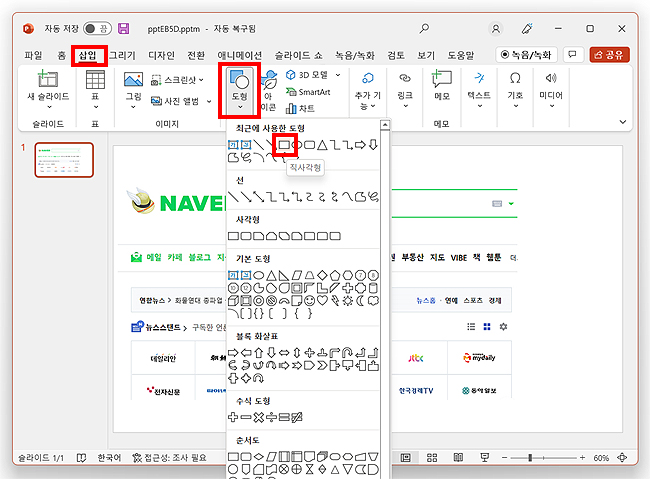Open the comments pane speech bubble icon
Image resolution: width=650 pixels, height=479 pixels.
pos(572,54)
